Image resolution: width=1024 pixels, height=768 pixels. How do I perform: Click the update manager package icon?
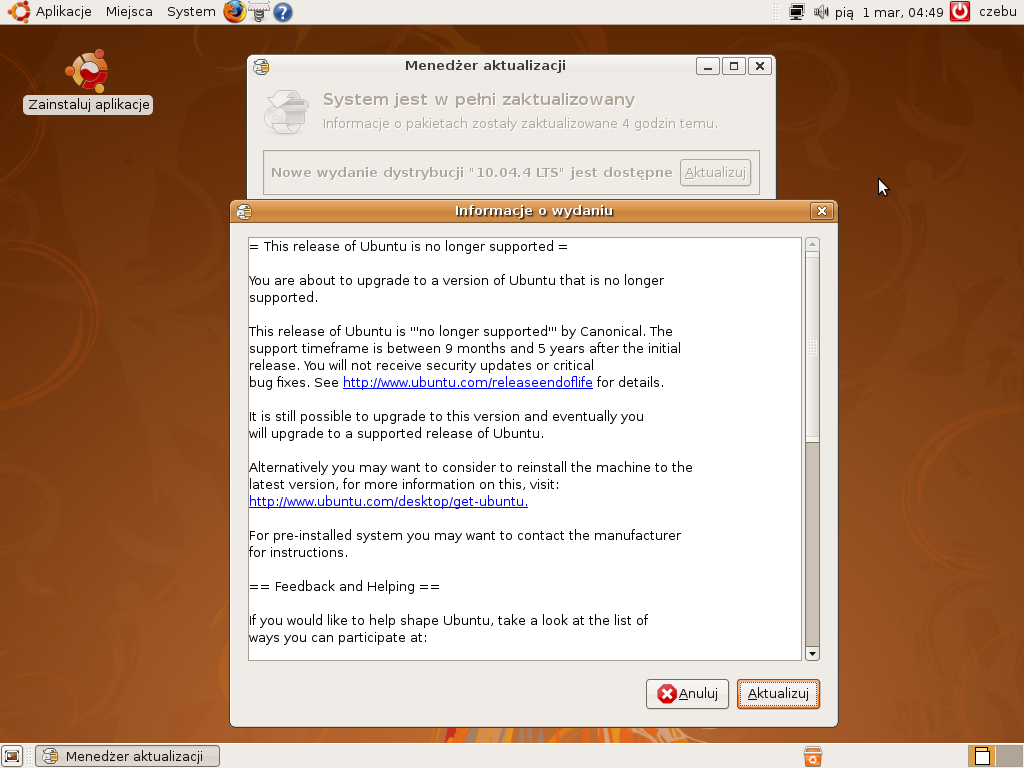(x=286, y=112)
